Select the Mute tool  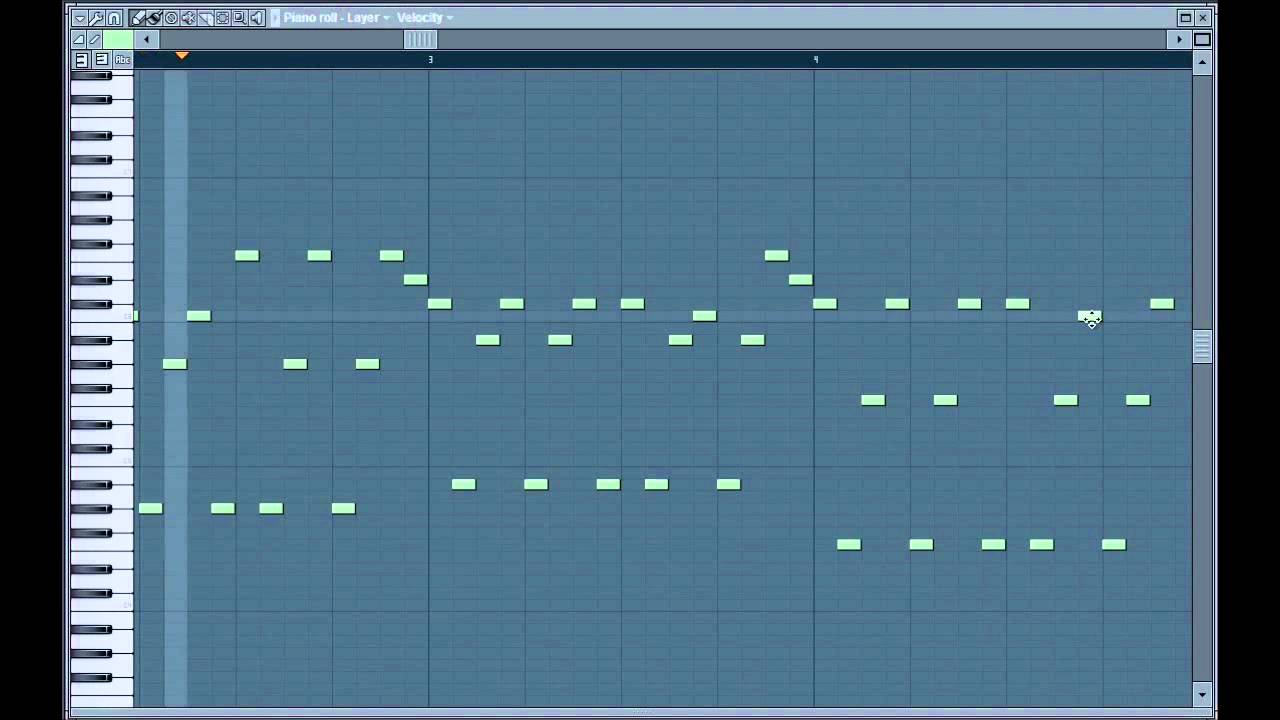188,18
